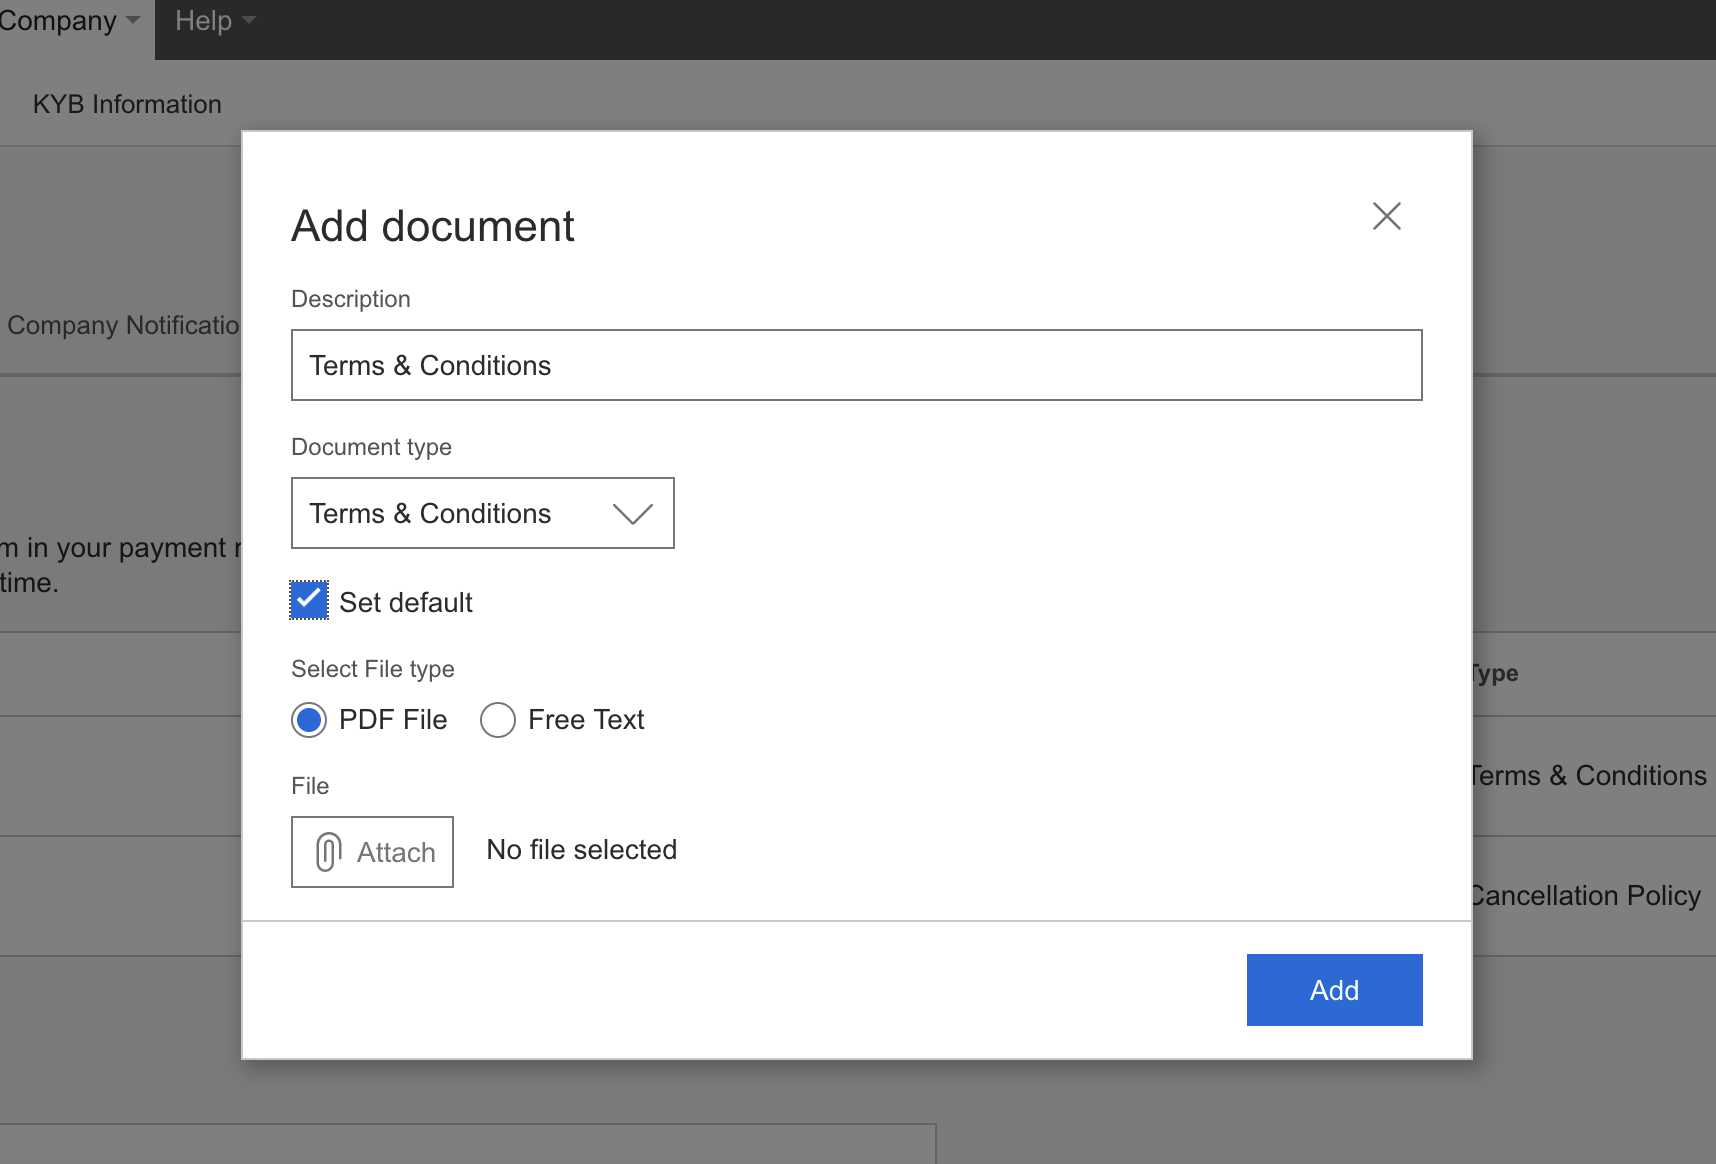Screen dimensions: 1716x1164
Task: Switch to the KYB Information tab
Action: point(127,104)
